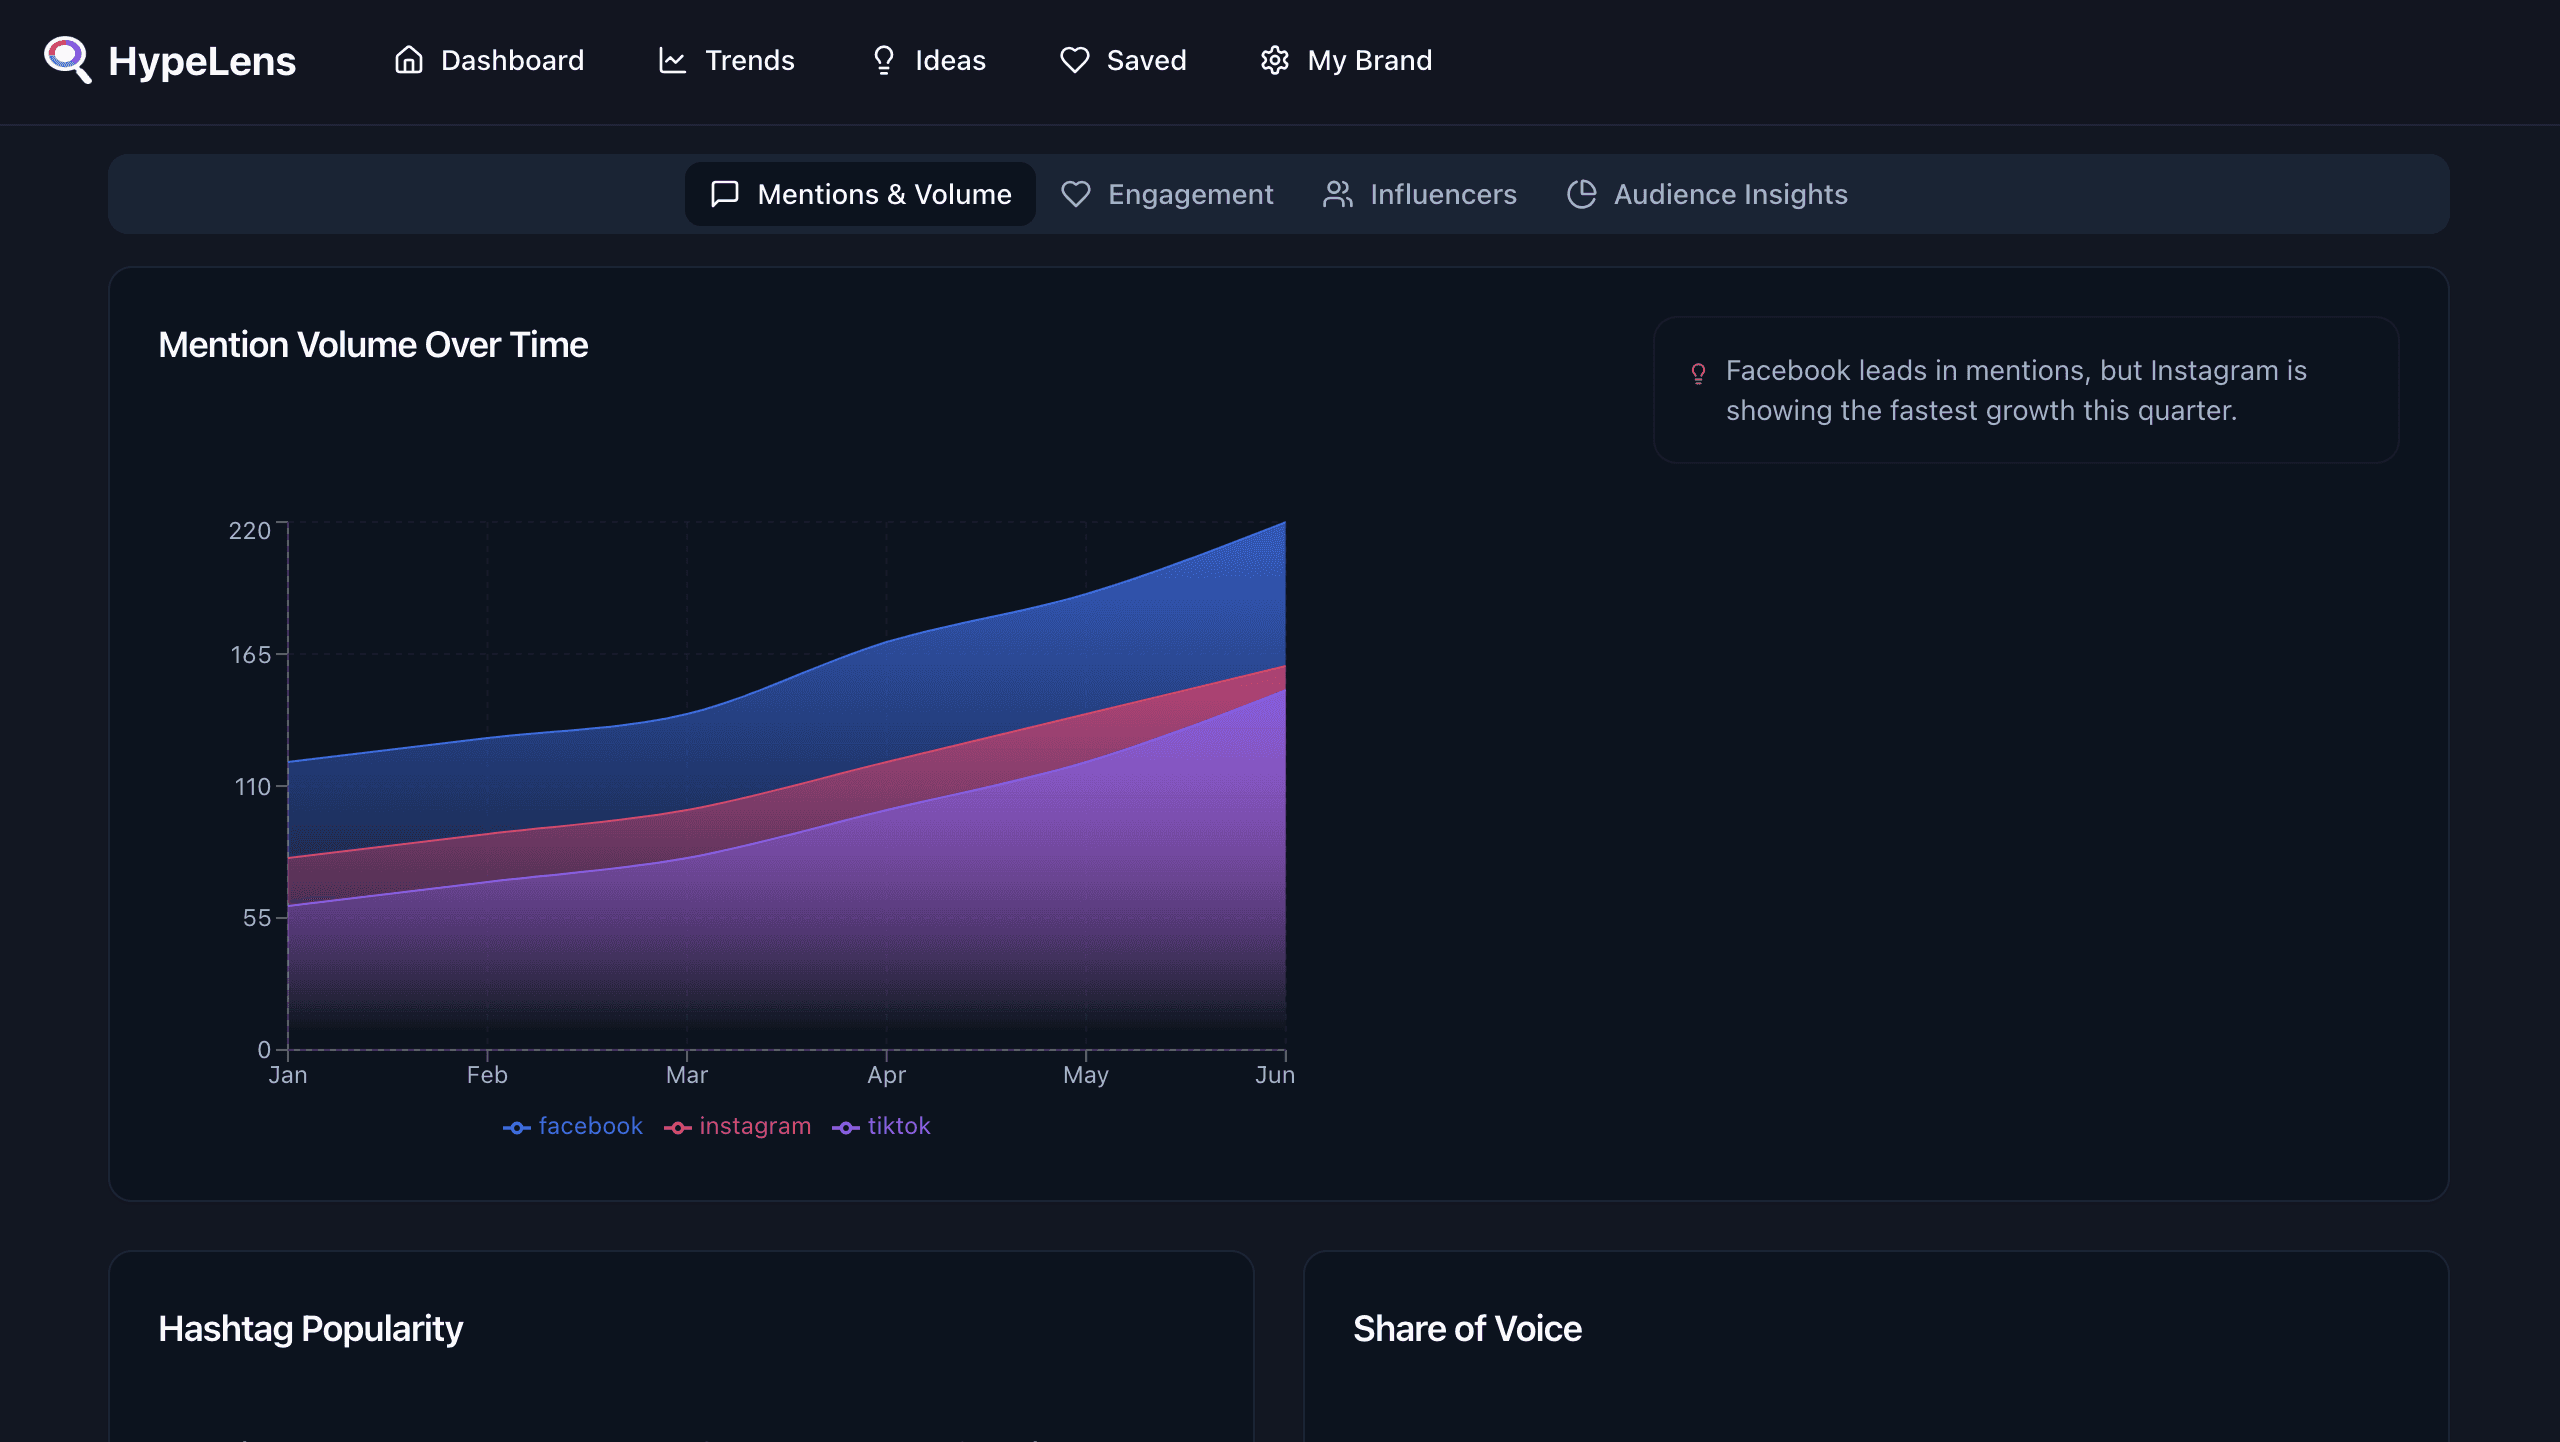Click the HypeLens magnifier logo icon

68,60
